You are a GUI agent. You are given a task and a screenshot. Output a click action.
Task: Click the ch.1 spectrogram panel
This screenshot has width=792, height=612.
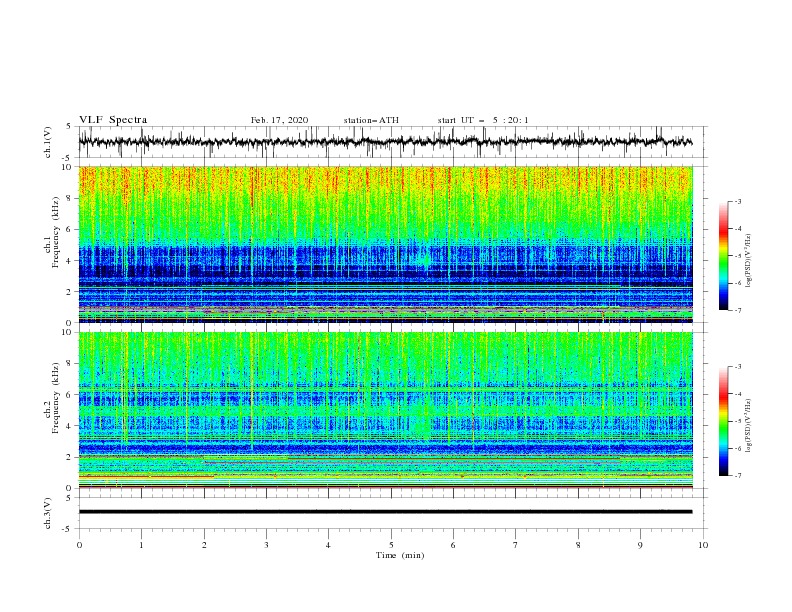point(386,244)
